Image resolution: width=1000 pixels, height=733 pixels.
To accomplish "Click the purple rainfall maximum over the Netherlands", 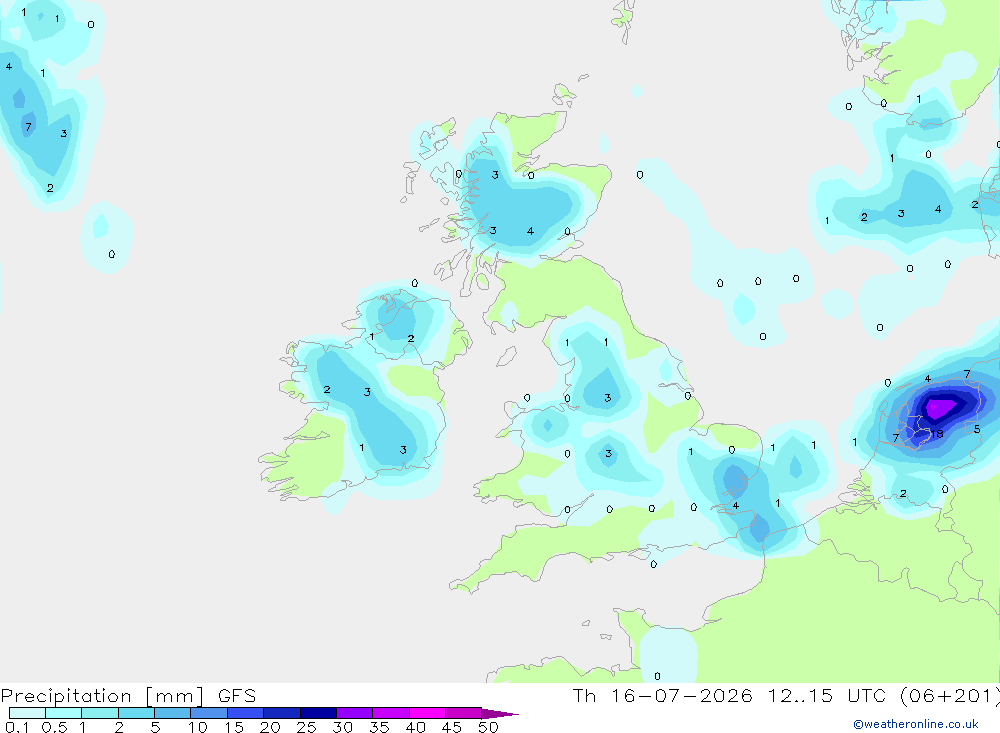I will [939, 407].
